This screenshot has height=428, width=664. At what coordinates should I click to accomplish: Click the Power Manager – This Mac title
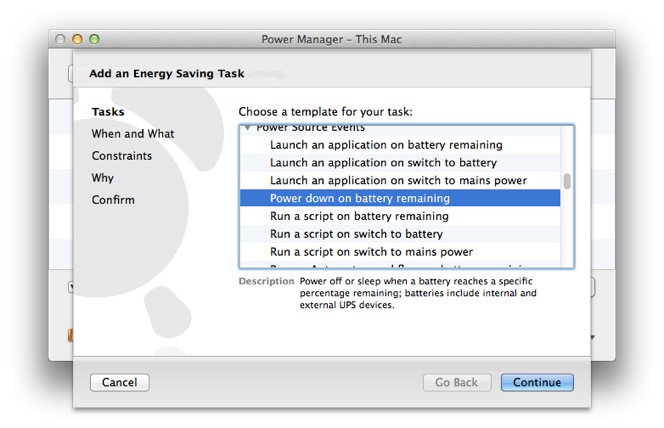(x=332, y=39)
